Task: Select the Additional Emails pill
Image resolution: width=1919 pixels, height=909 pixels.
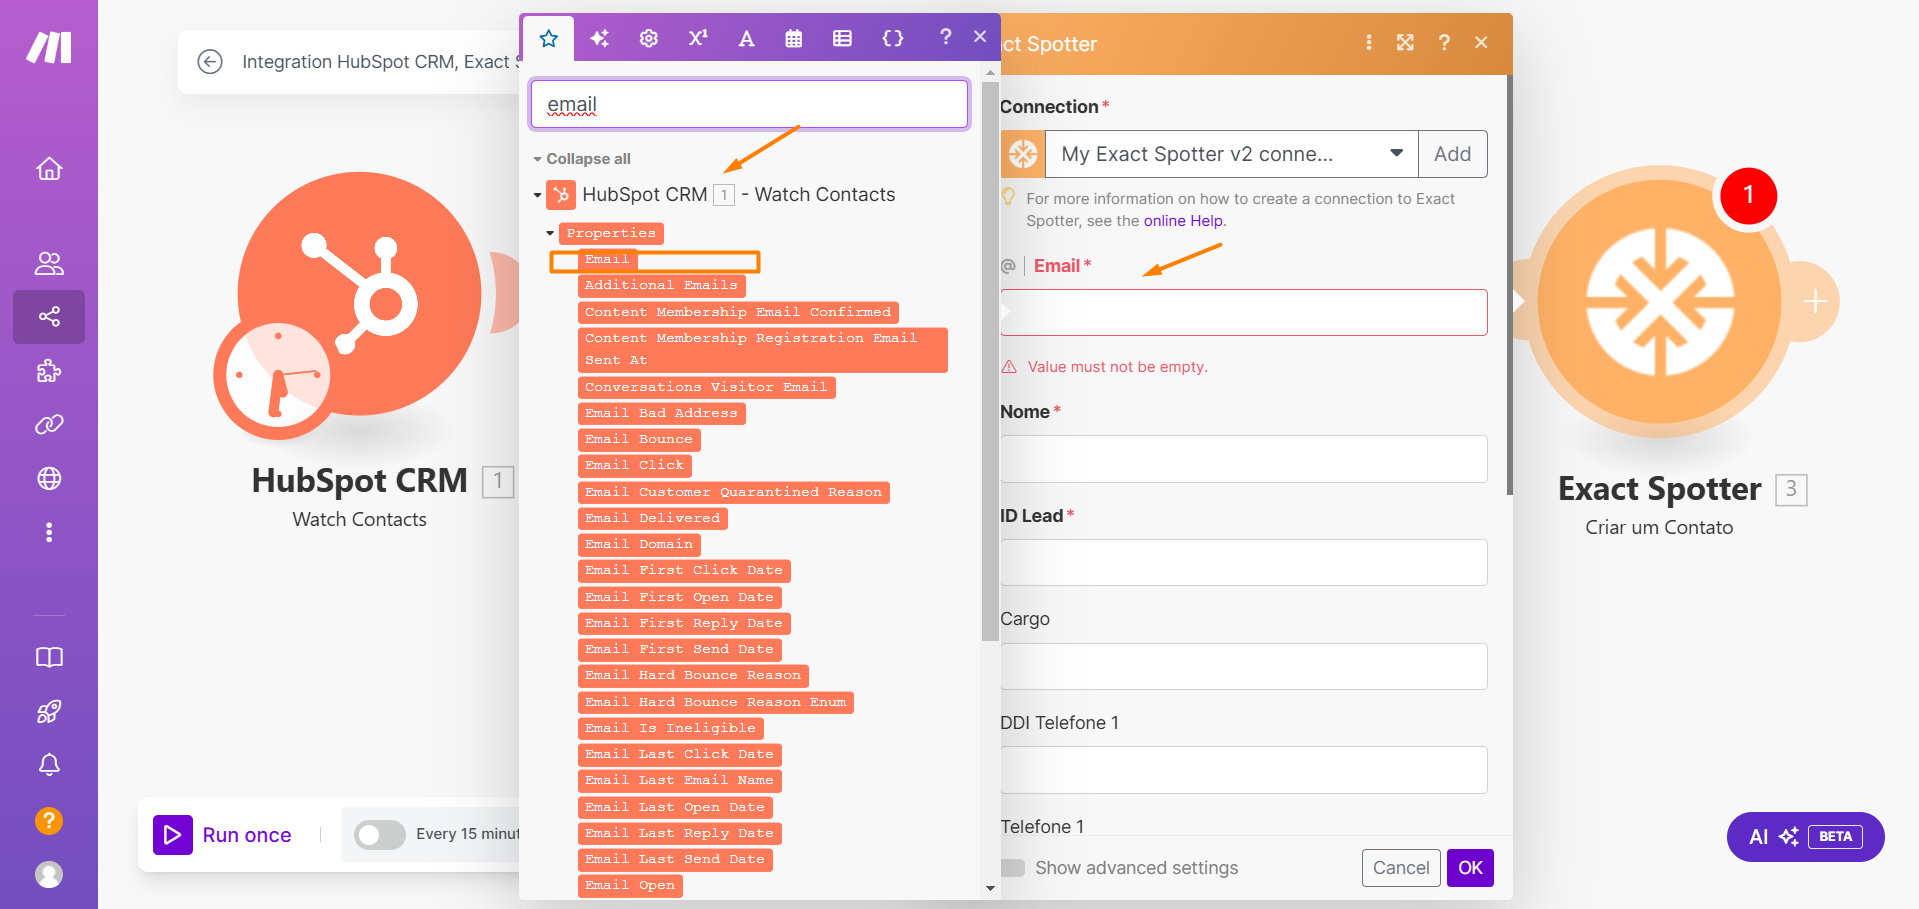Action: click(661, 286)
